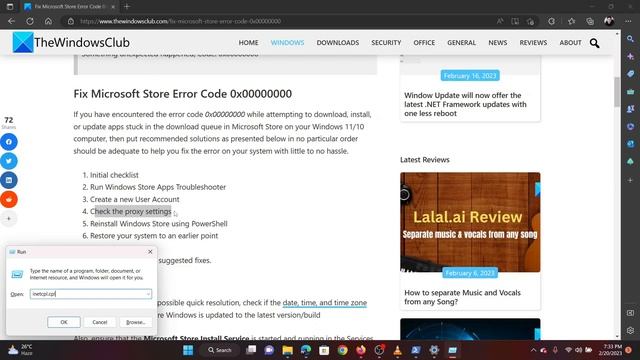Open the Edge favorites star icon
Viewport: 640px width, 360px height.
[x=571, y=21]
